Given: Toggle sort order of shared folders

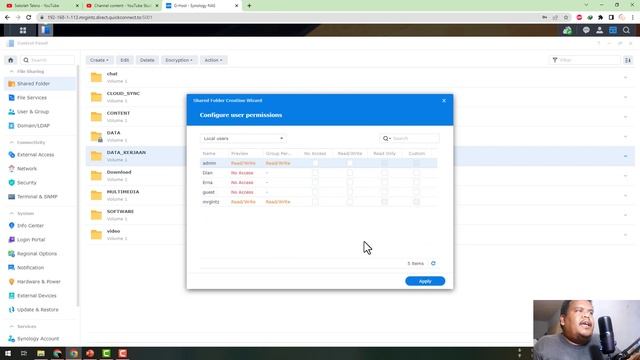Looking at the screenshot, I should click(628, 60).
